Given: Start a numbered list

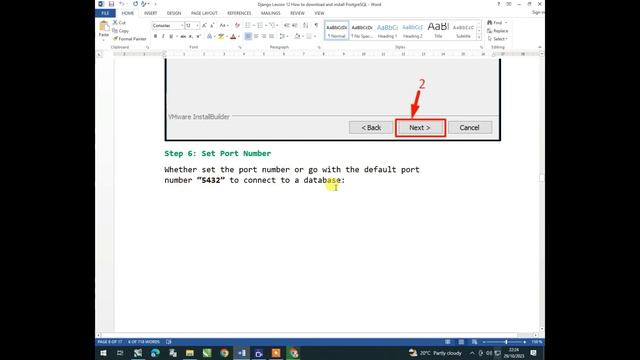Looking at the screenshot, I should 260,25.
